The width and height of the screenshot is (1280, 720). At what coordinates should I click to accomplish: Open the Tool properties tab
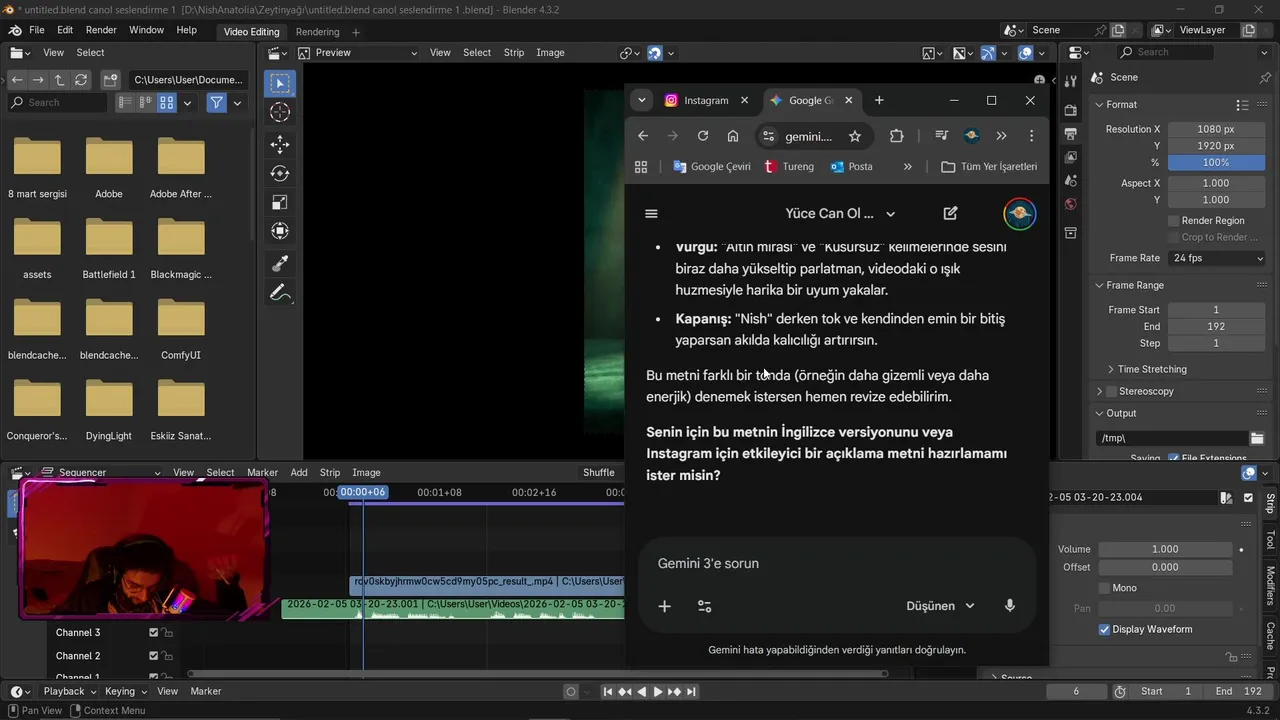pos(1070,82)
